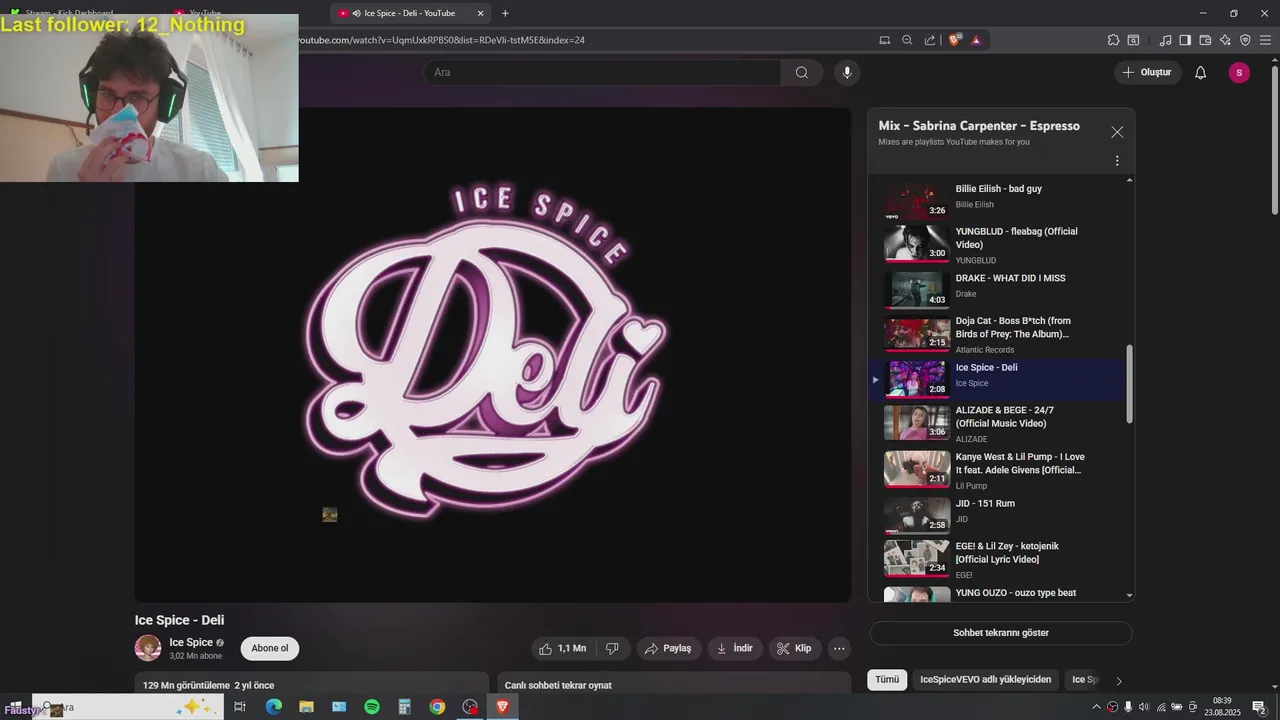Open the Ice Spice channel name link
This screenshot has width=1280, height=720.
[x=191, y=642]
